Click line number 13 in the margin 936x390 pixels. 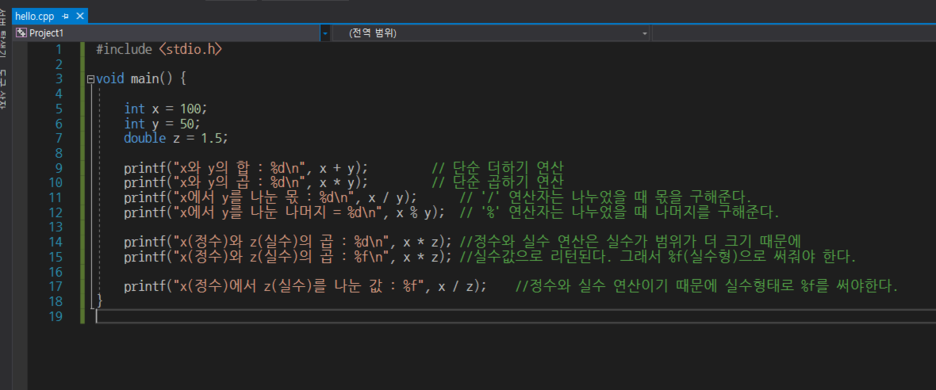(x=55, y=227)
